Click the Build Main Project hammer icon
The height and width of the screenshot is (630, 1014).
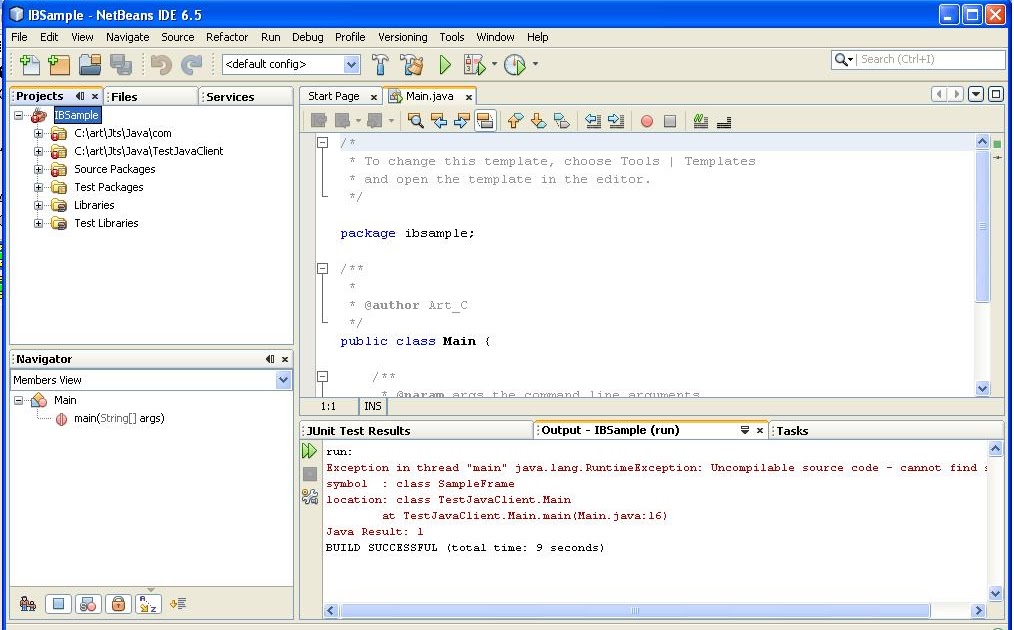click(x=380, y=65)
